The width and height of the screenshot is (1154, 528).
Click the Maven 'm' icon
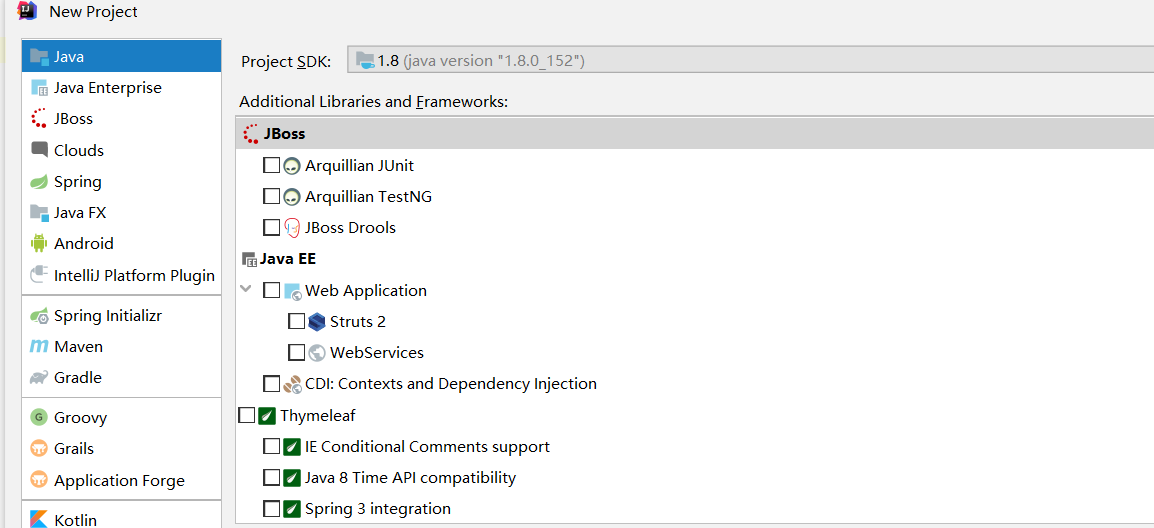pyautogui.click(x=39, y=346)
